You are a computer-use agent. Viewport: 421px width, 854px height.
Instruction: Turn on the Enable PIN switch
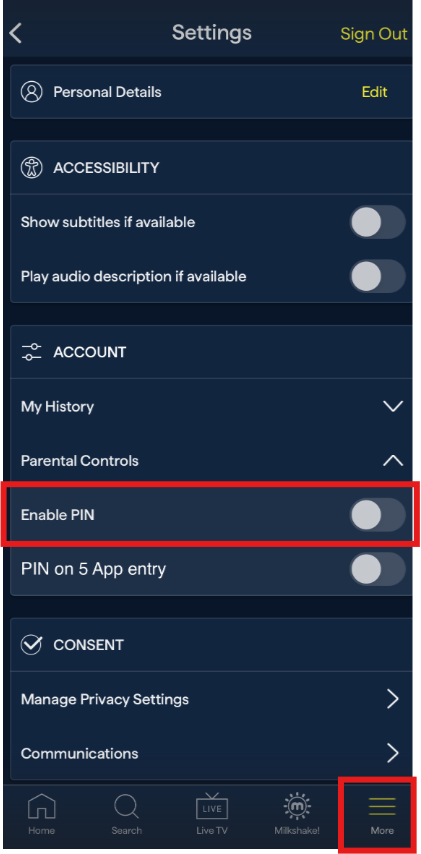[377, 515]
